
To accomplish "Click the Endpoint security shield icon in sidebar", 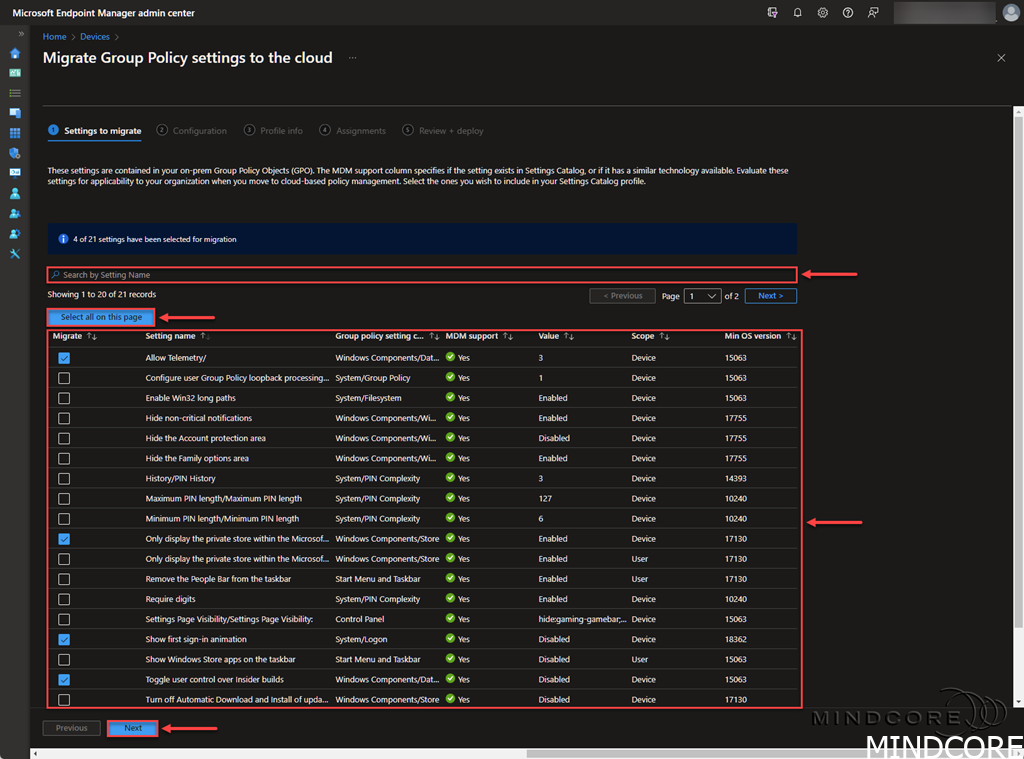I will coord(15,153).
